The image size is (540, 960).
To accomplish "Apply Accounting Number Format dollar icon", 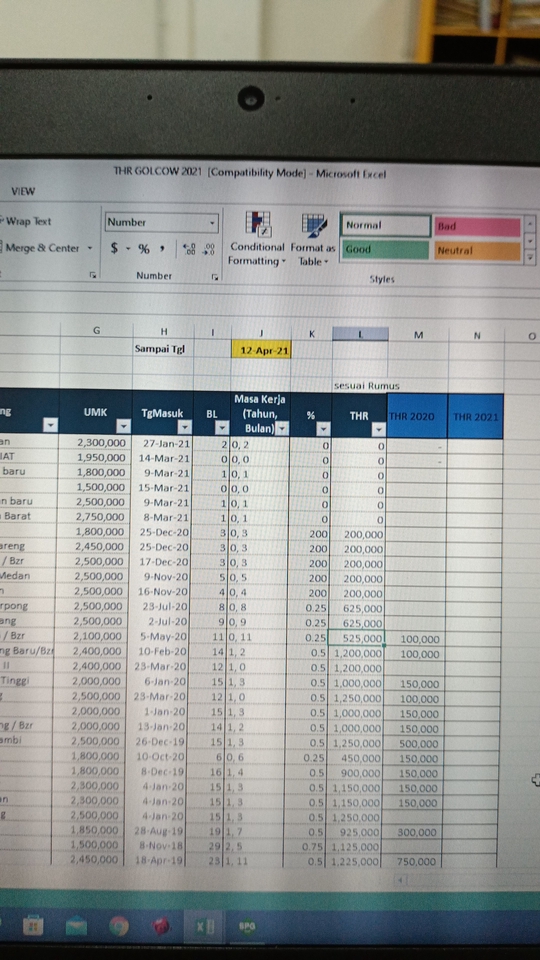I will coord(114,249).
